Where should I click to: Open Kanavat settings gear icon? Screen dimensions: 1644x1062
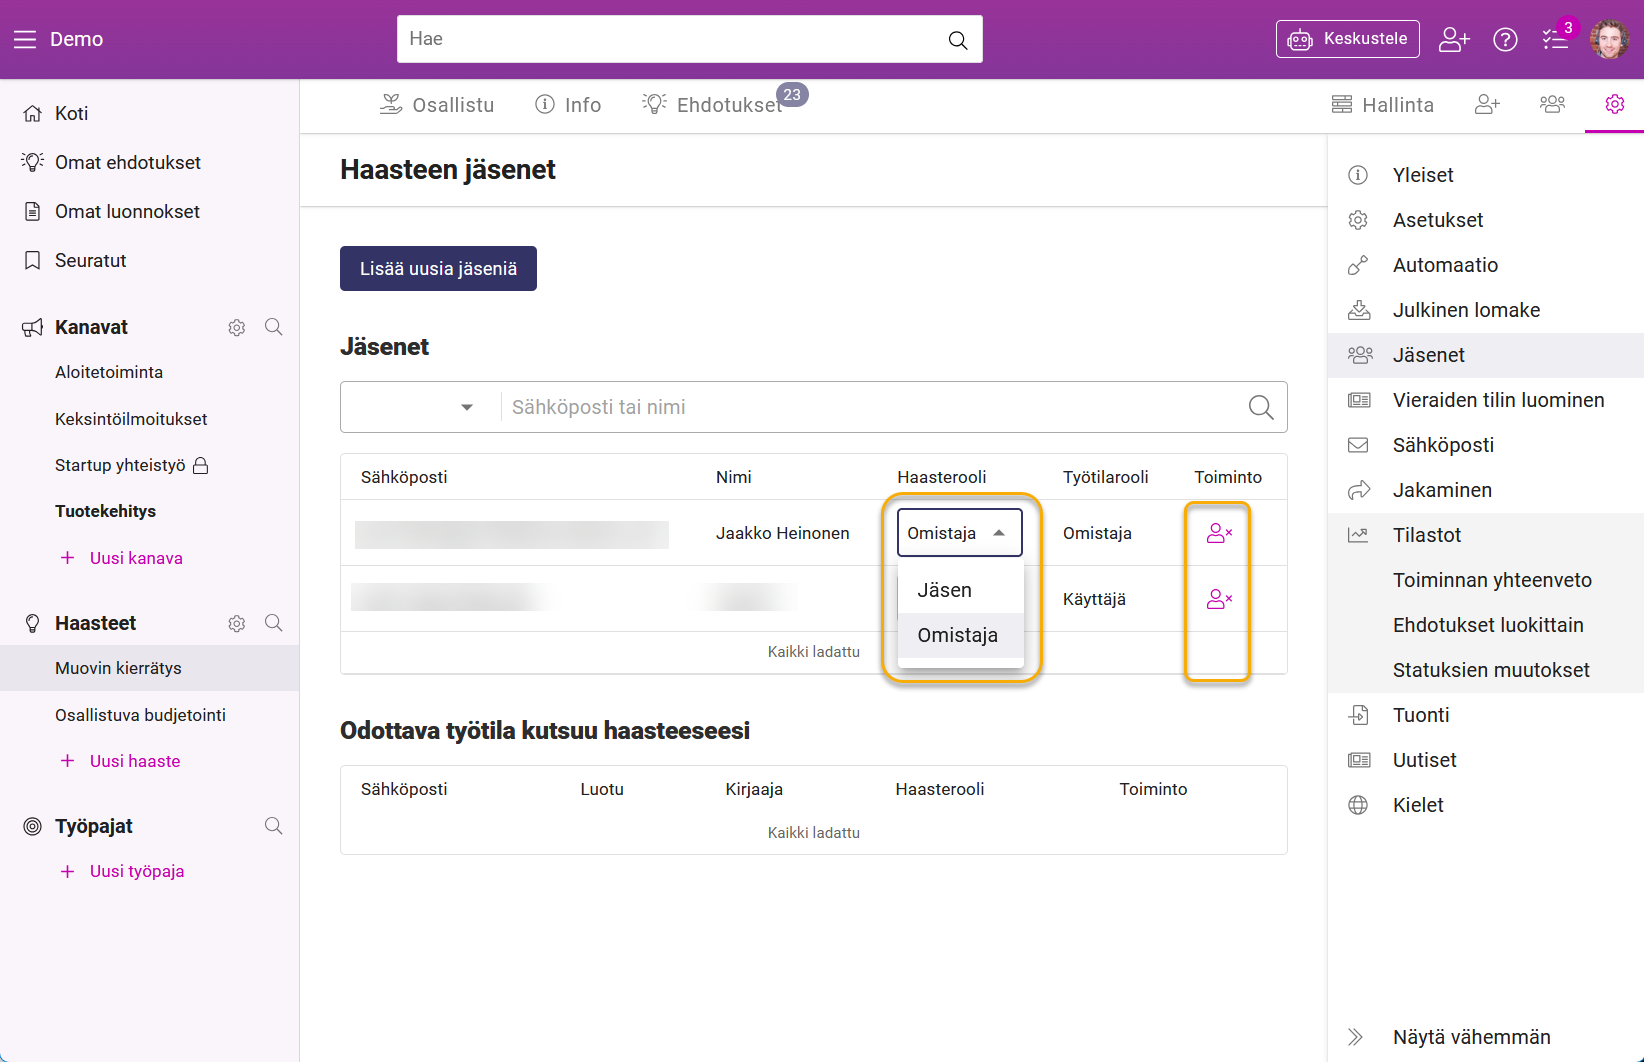237,328
